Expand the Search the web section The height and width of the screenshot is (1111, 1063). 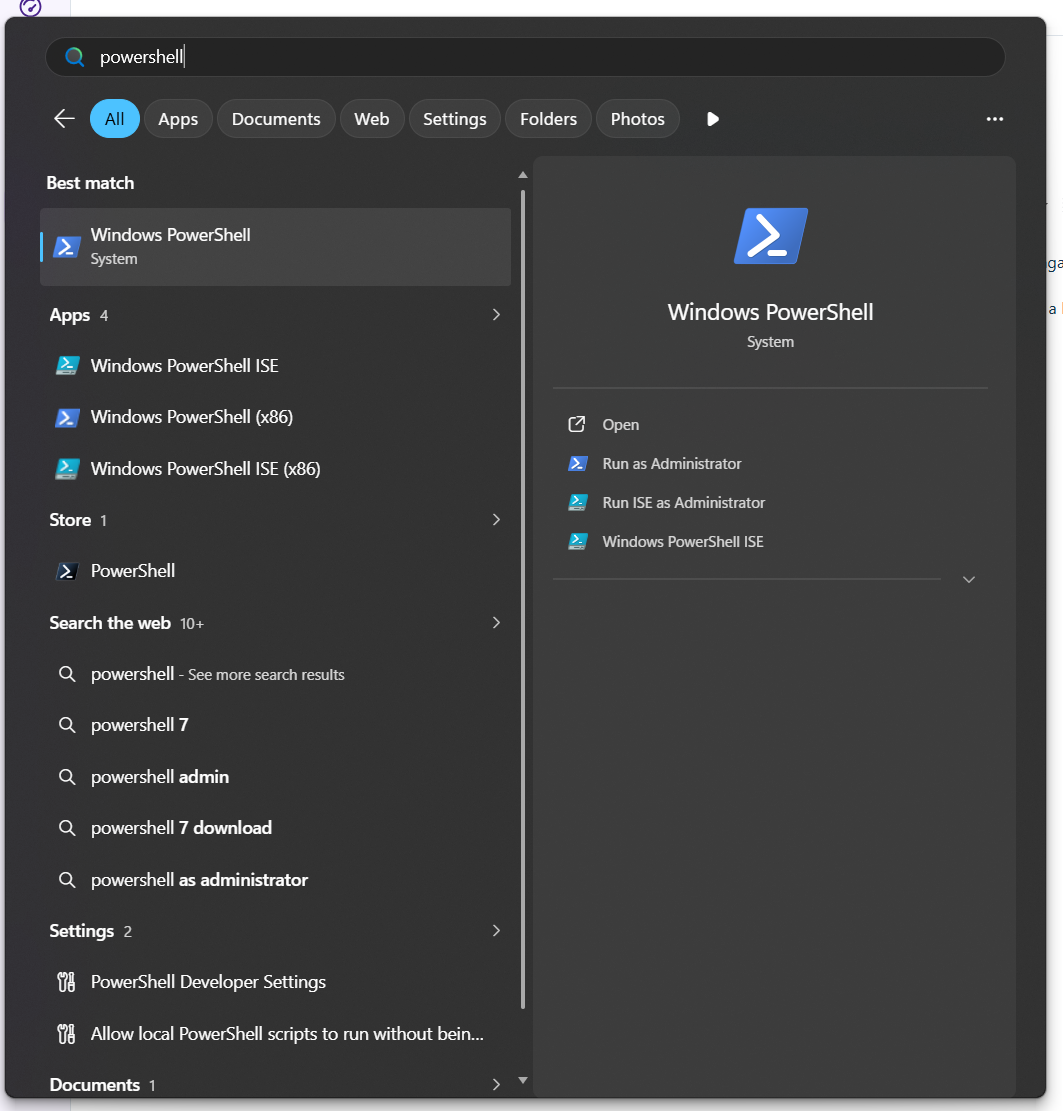pyautogui.click(x=496, y=623)
